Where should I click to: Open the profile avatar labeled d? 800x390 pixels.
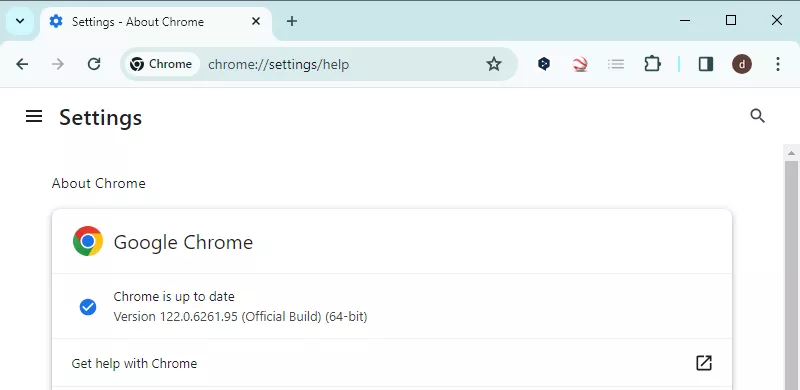[x=742, y=64]
